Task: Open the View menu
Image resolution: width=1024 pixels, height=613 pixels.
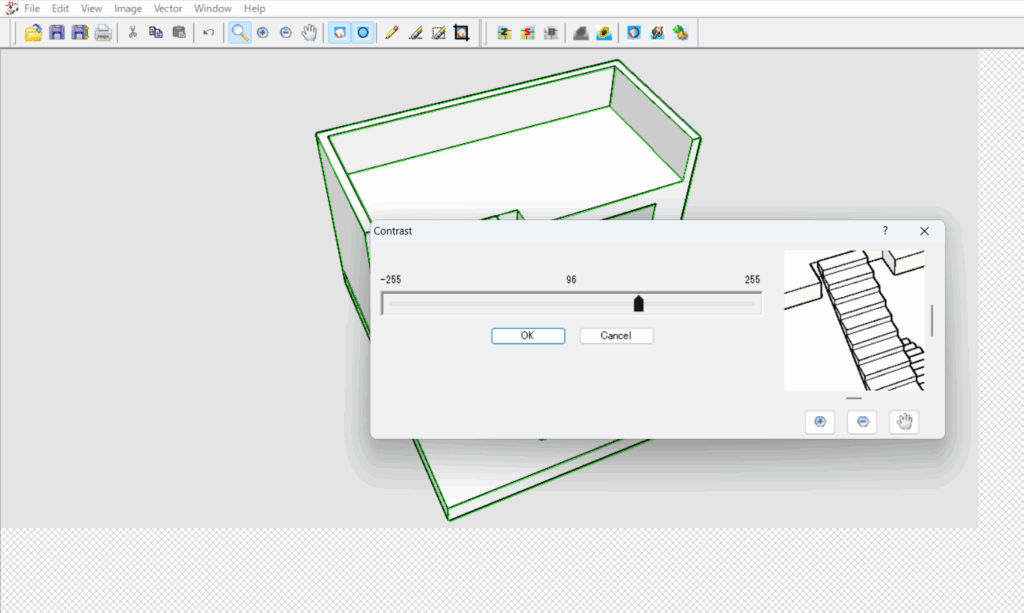Action: 91,8
